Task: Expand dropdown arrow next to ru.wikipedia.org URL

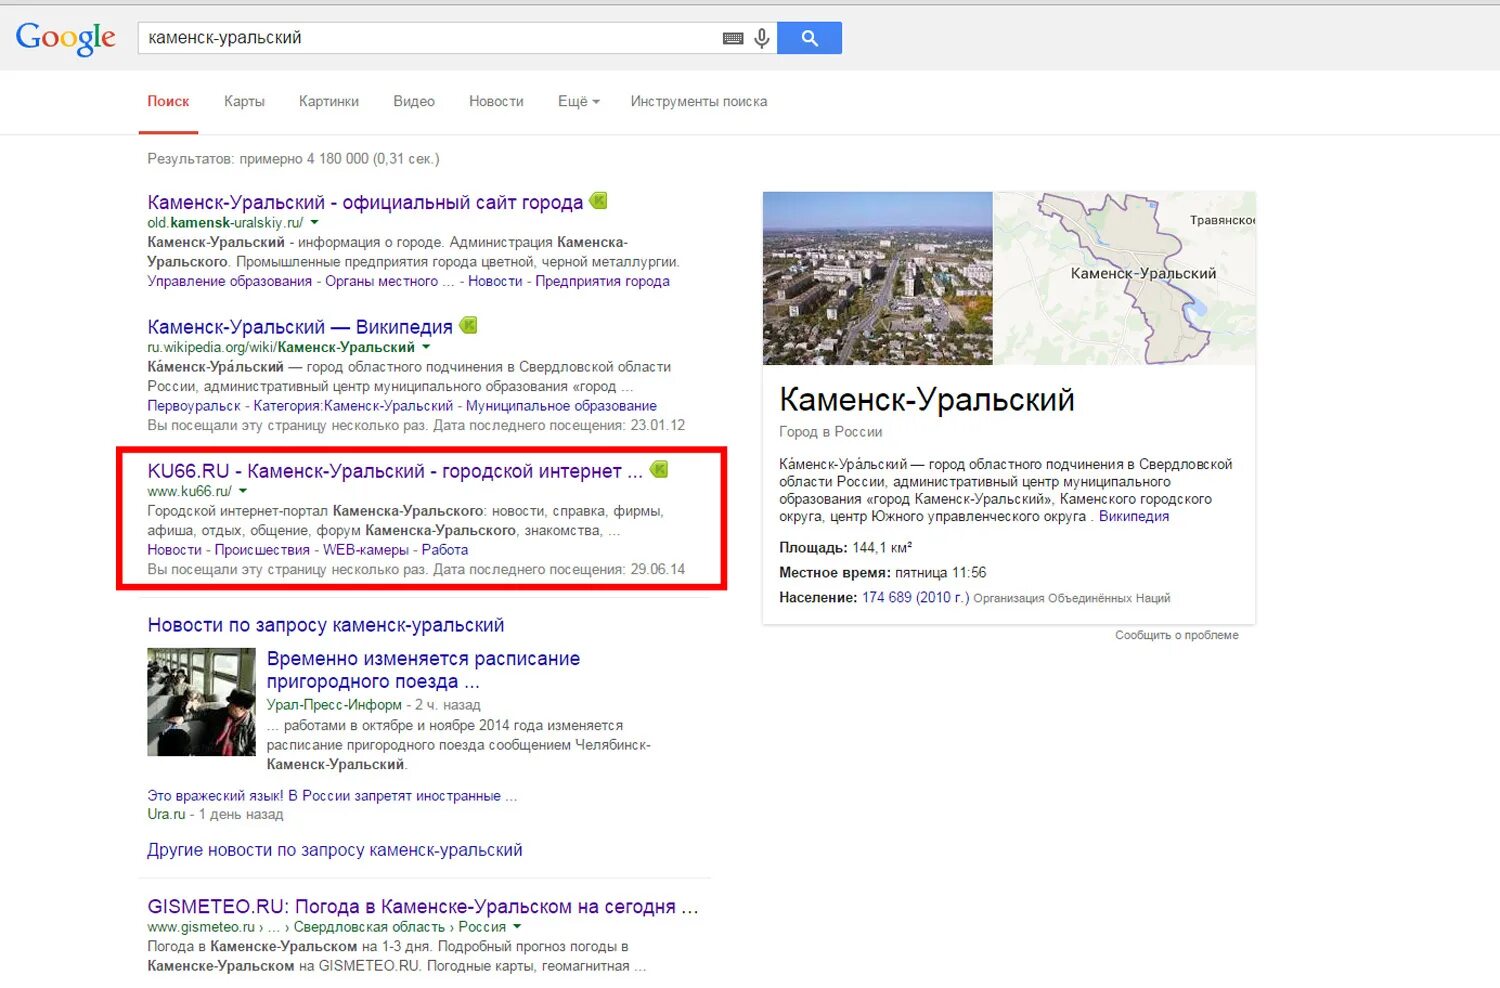Action: (x=426, y=347)
